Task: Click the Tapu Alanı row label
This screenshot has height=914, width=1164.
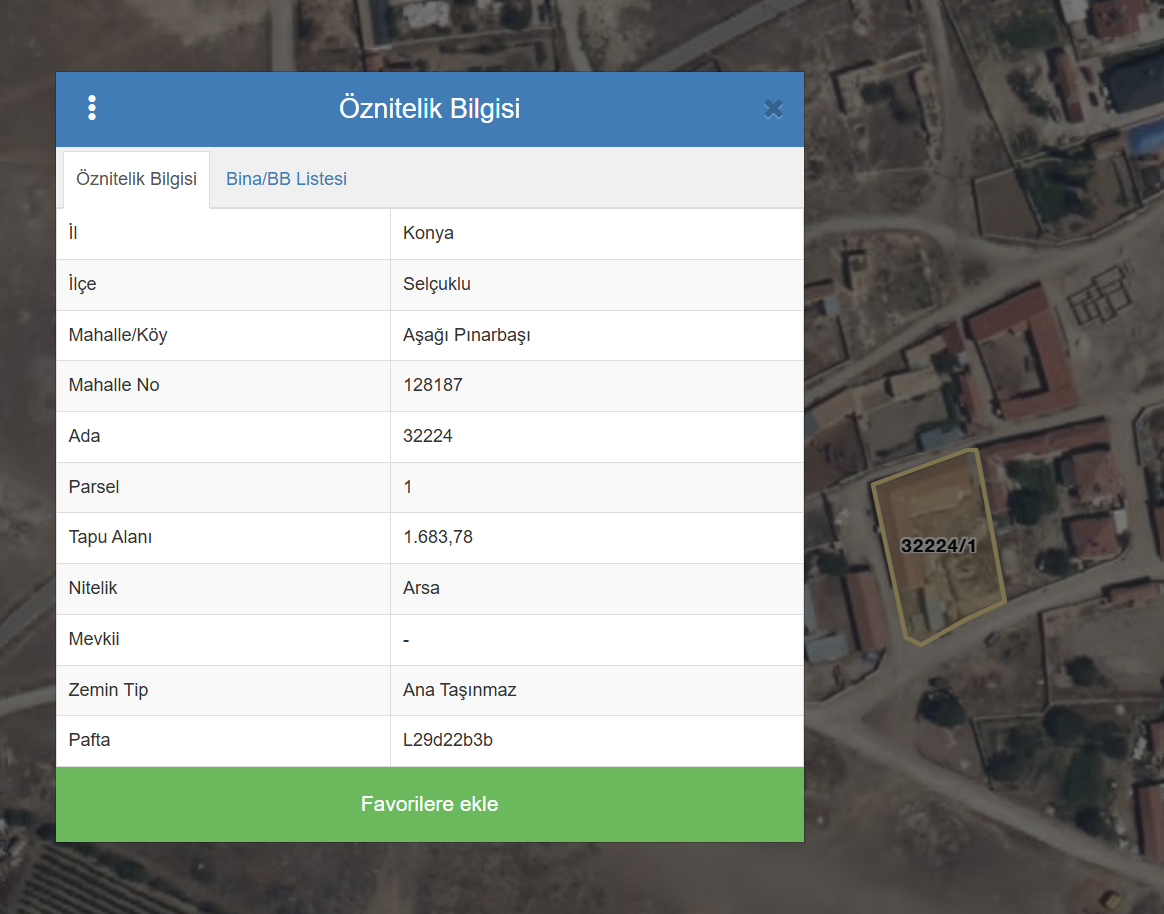Action: (110, 537)
